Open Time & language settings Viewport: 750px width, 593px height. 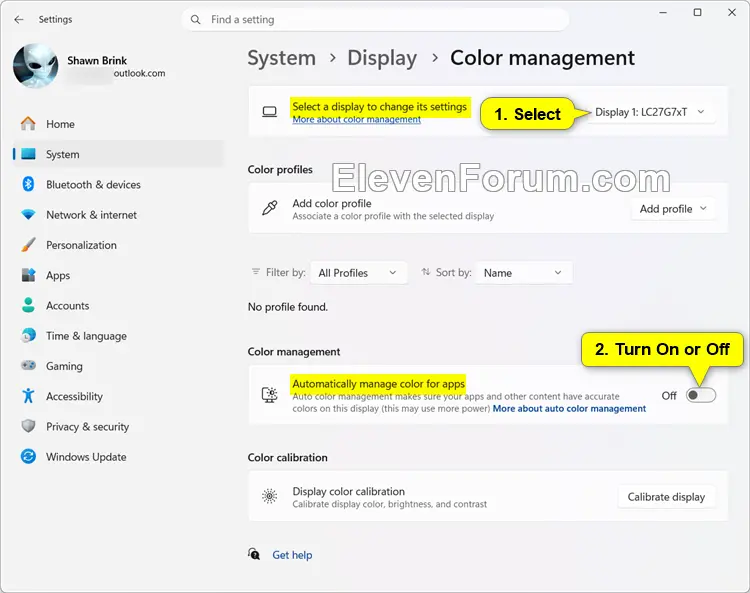pyautogui.click(x=118, y=335)
